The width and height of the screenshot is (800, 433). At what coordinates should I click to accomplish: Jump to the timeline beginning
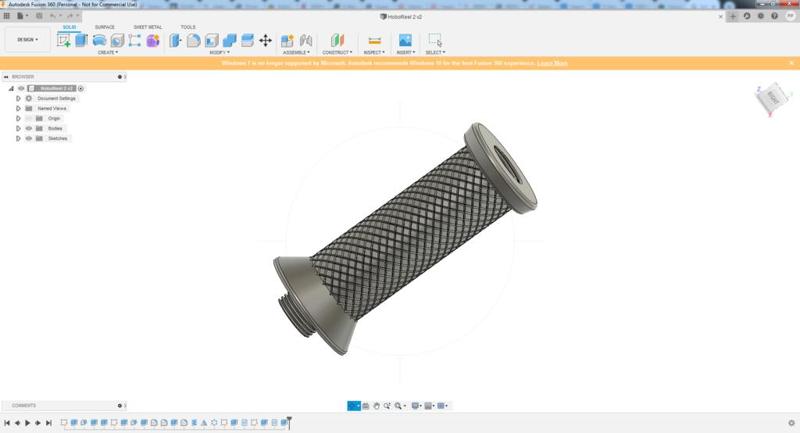tap(7, 423)
